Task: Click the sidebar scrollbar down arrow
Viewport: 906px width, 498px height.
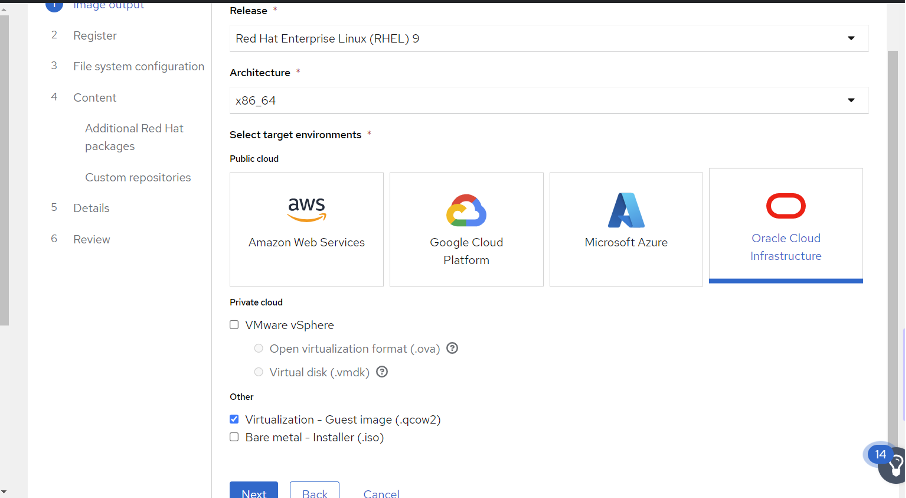Action: point(4,492)
